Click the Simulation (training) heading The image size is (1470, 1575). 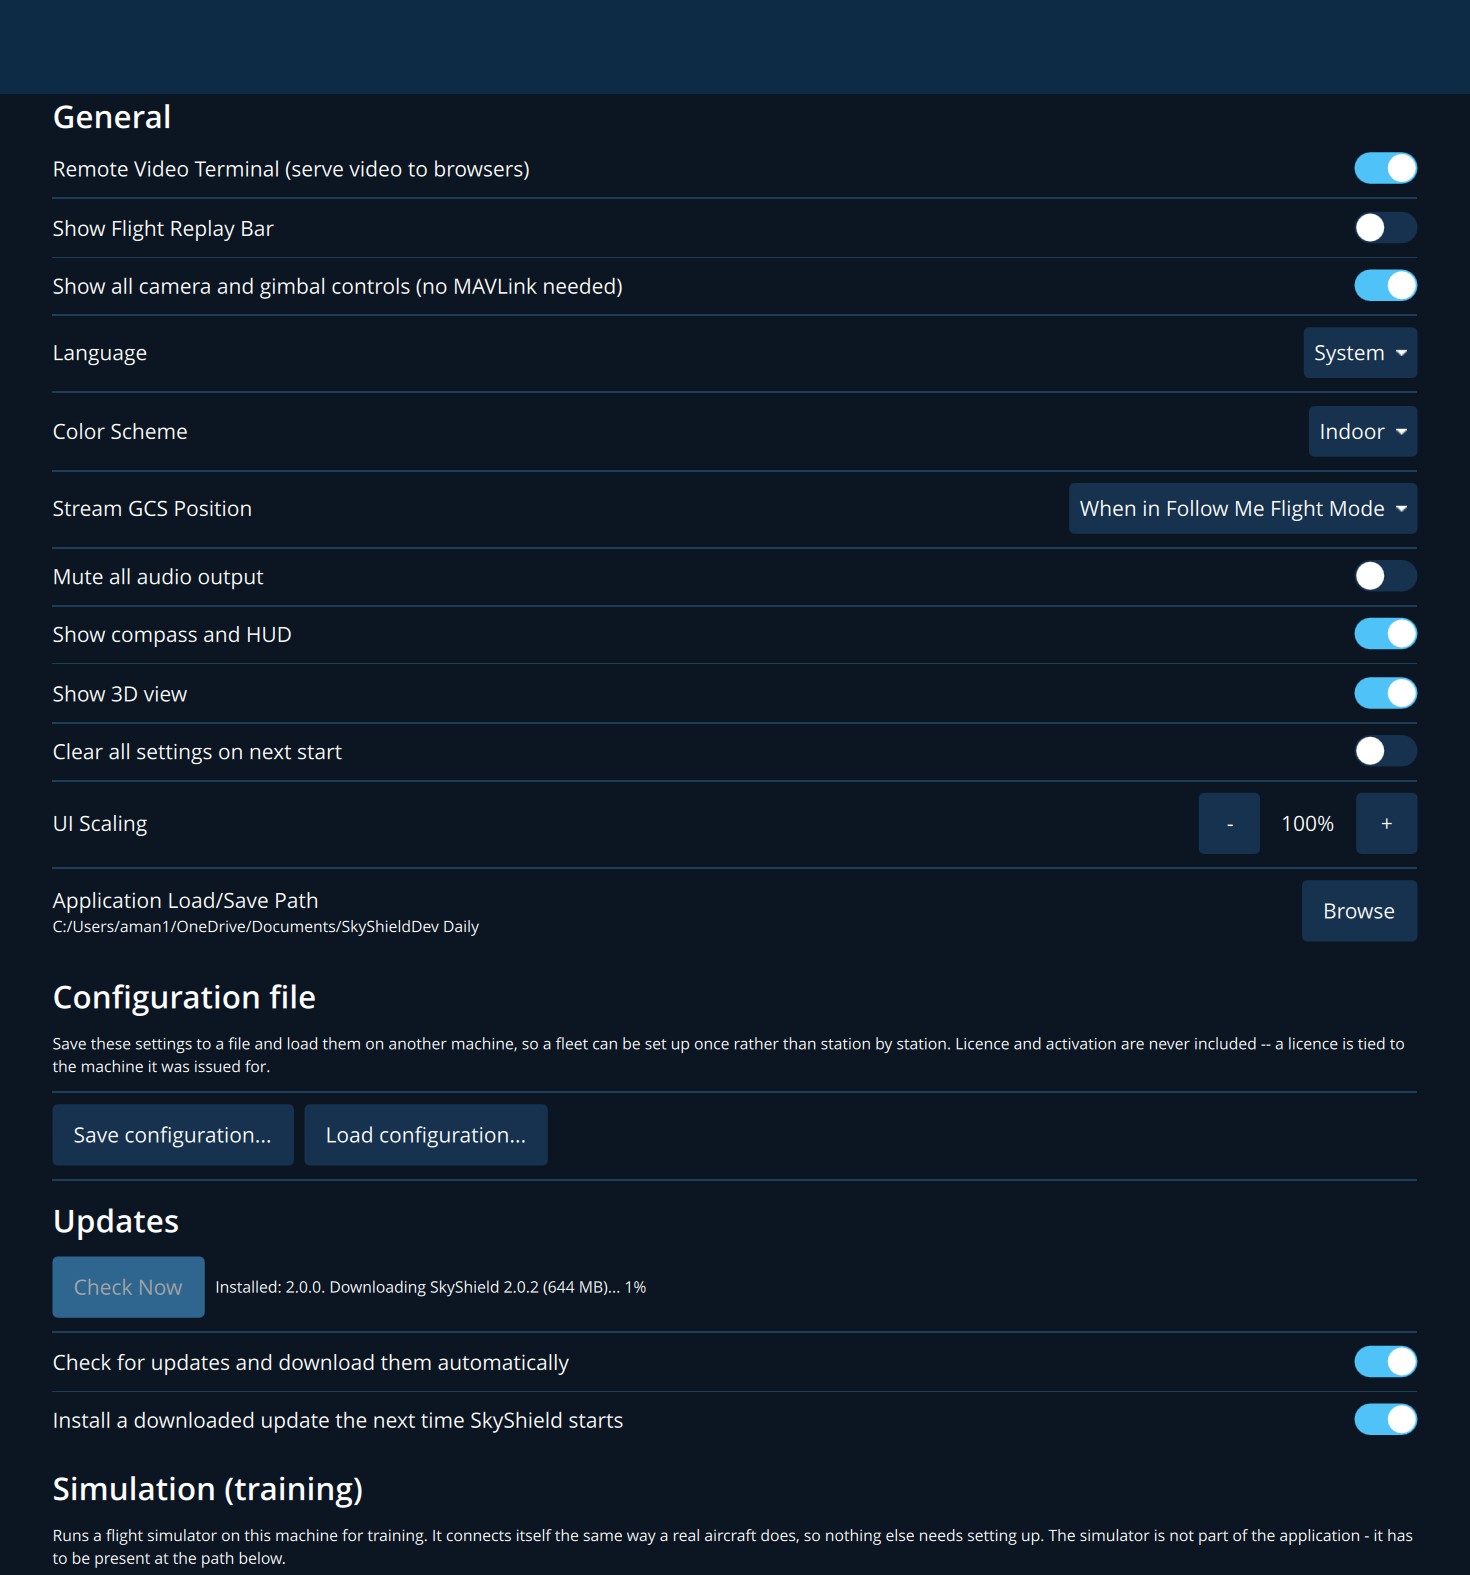coord(208,1489)
